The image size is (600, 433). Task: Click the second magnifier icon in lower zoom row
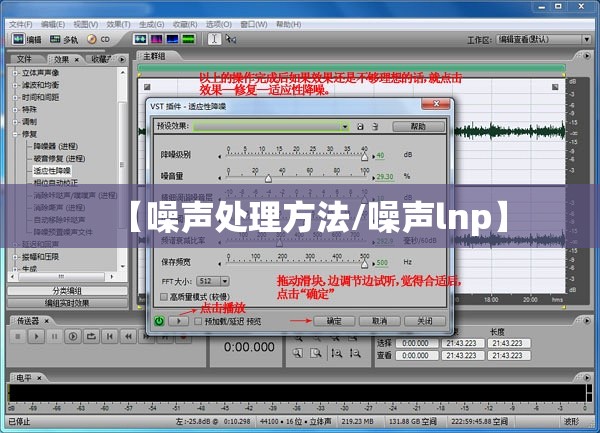point(316,353)
